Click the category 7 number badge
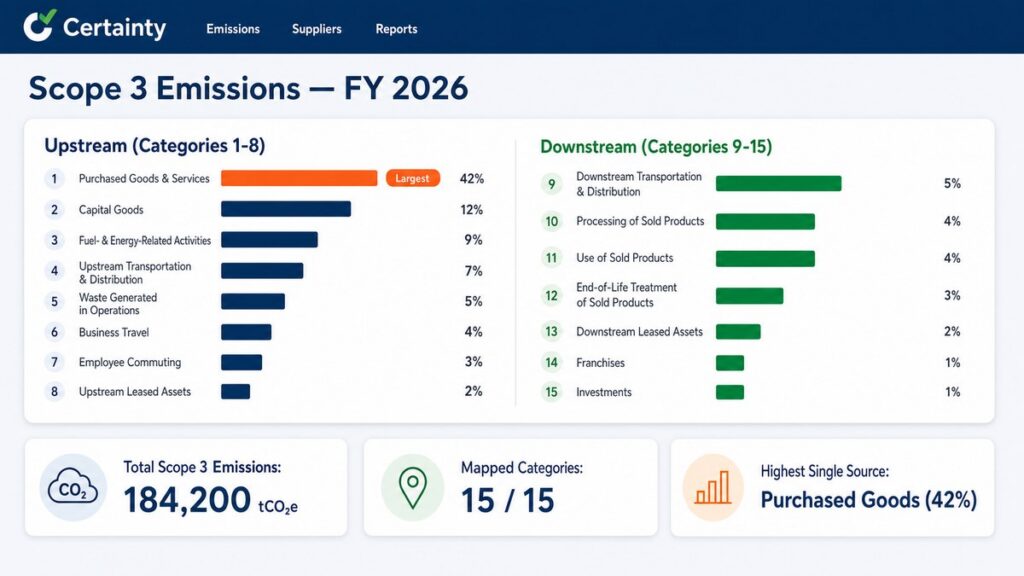Screen dimensions: 1024x576 54,362
